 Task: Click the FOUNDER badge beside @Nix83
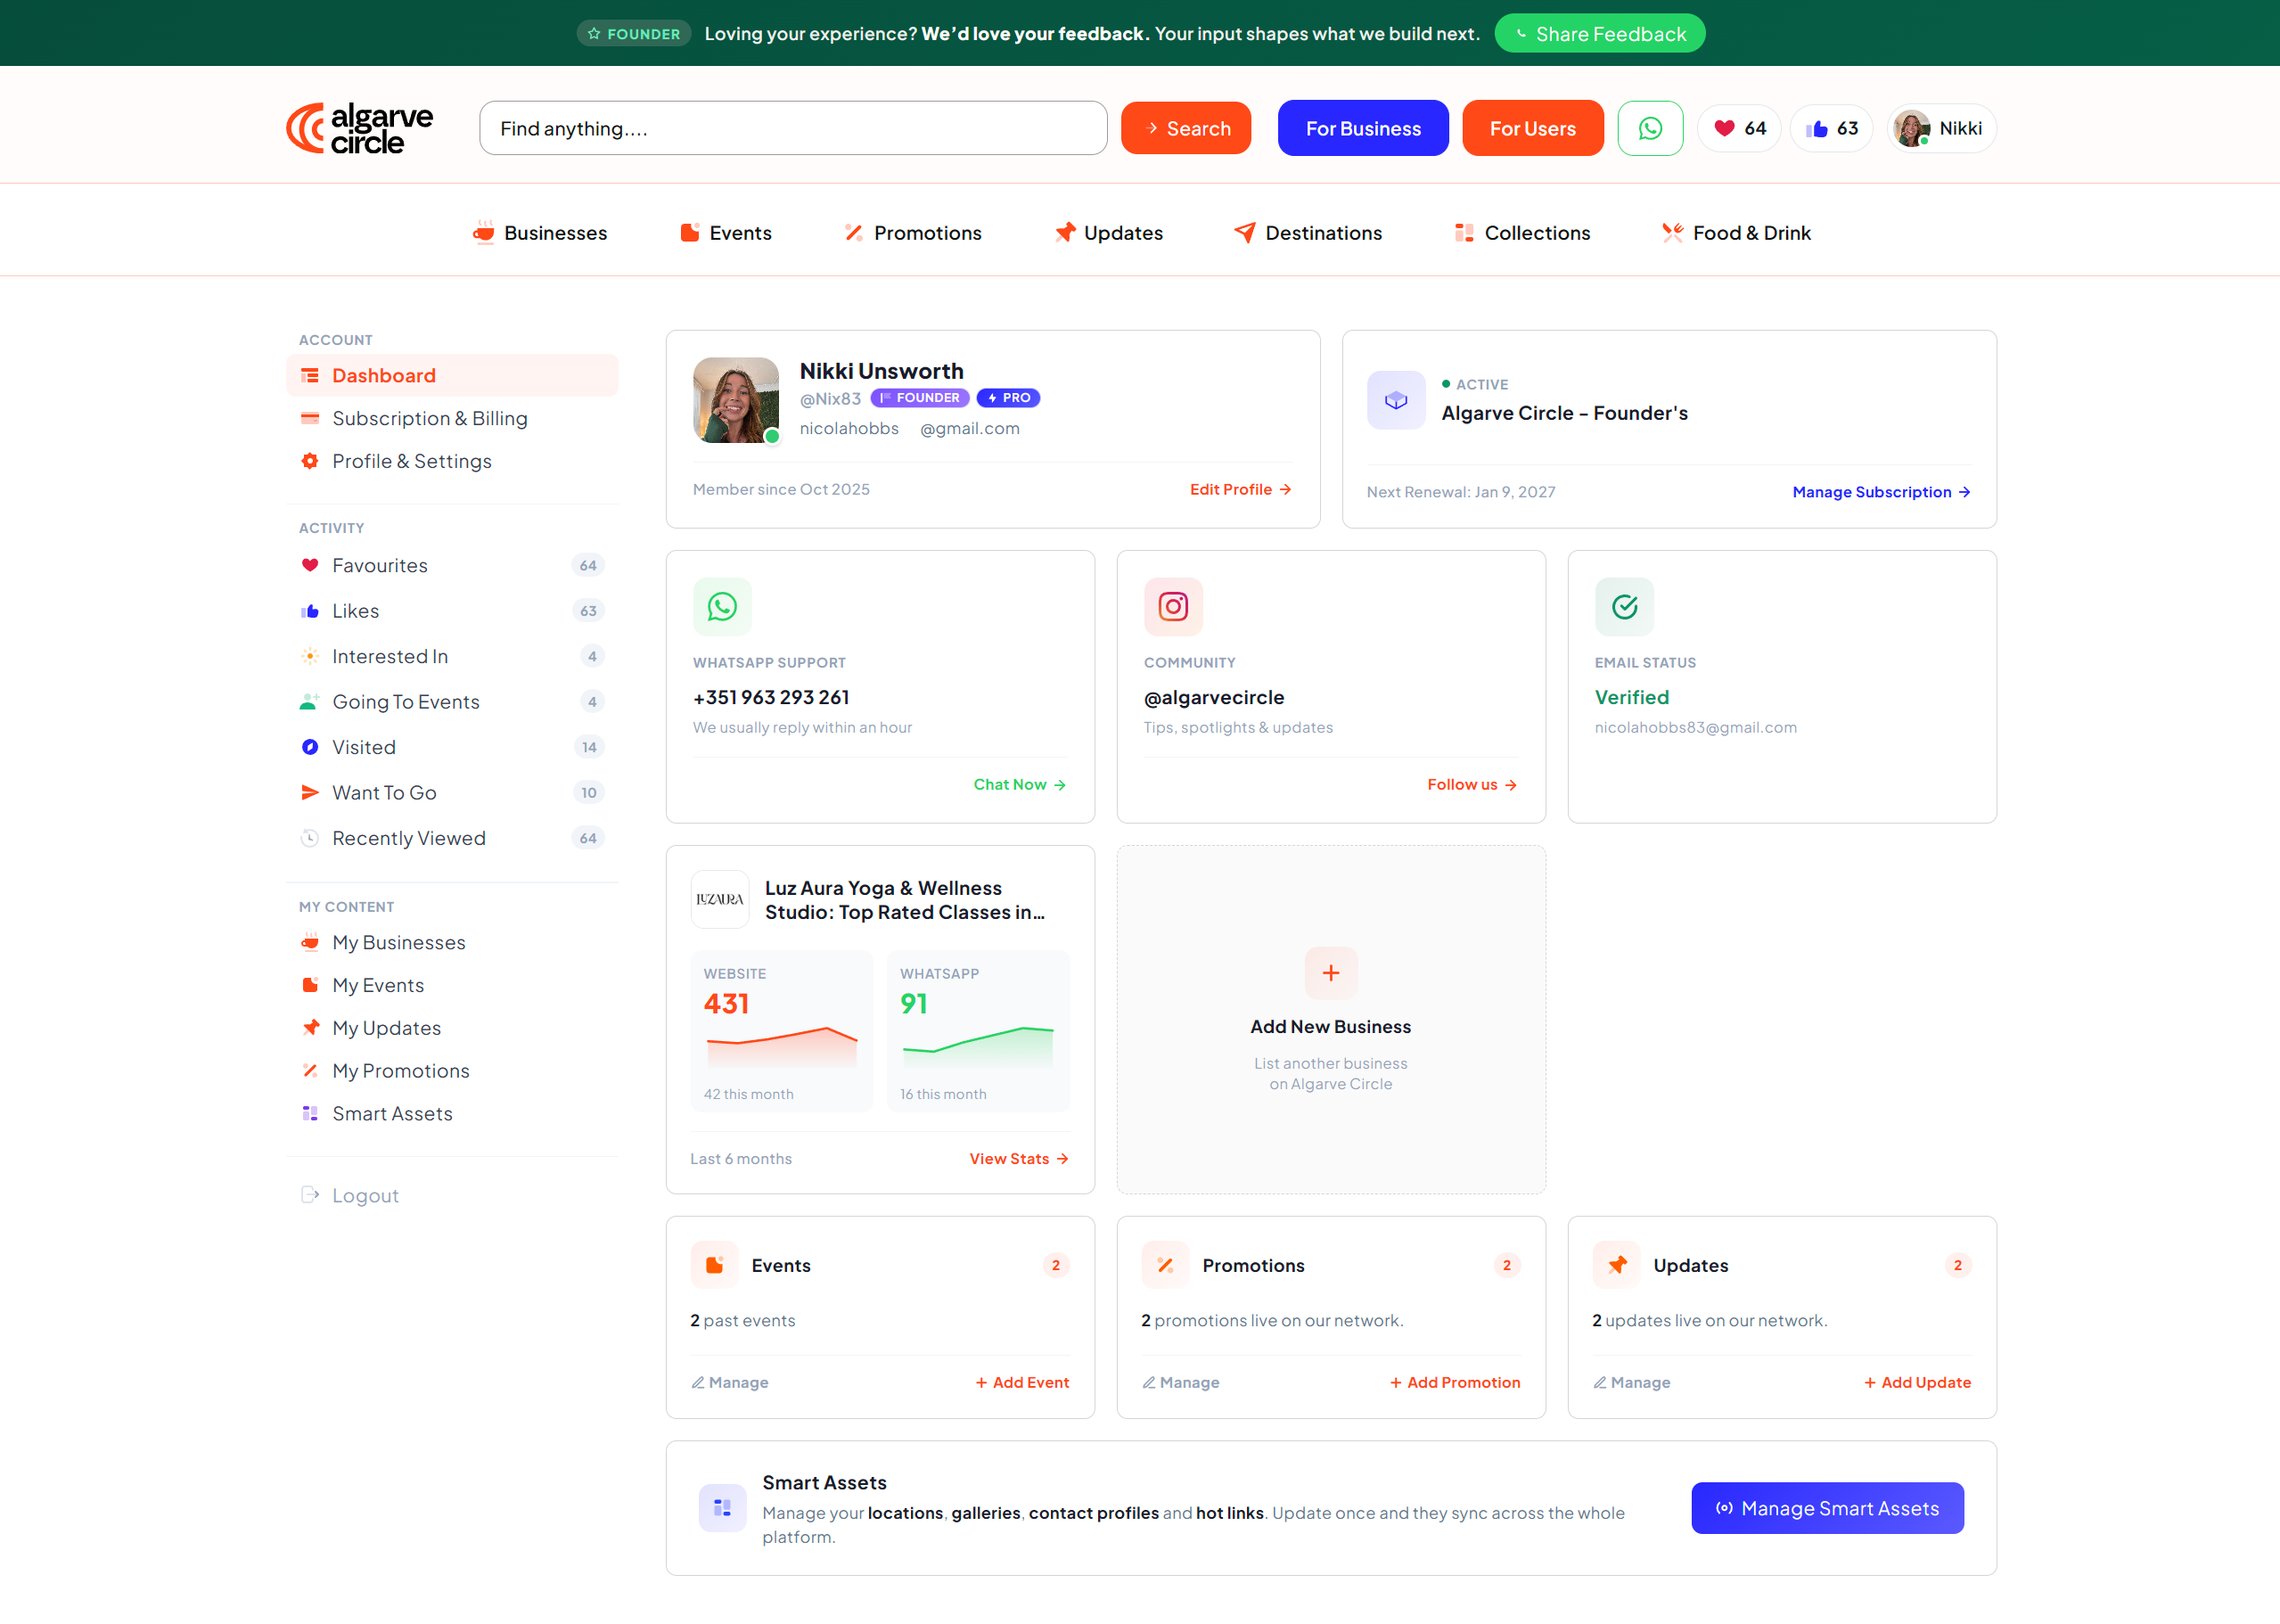point(920,398)
